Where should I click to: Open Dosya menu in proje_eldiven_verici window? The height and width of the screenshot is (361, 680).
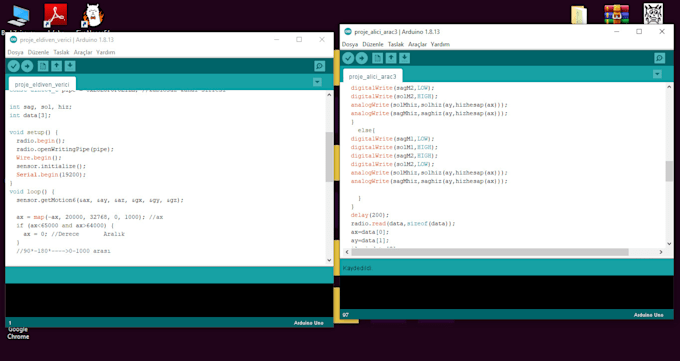pos(16,52)
